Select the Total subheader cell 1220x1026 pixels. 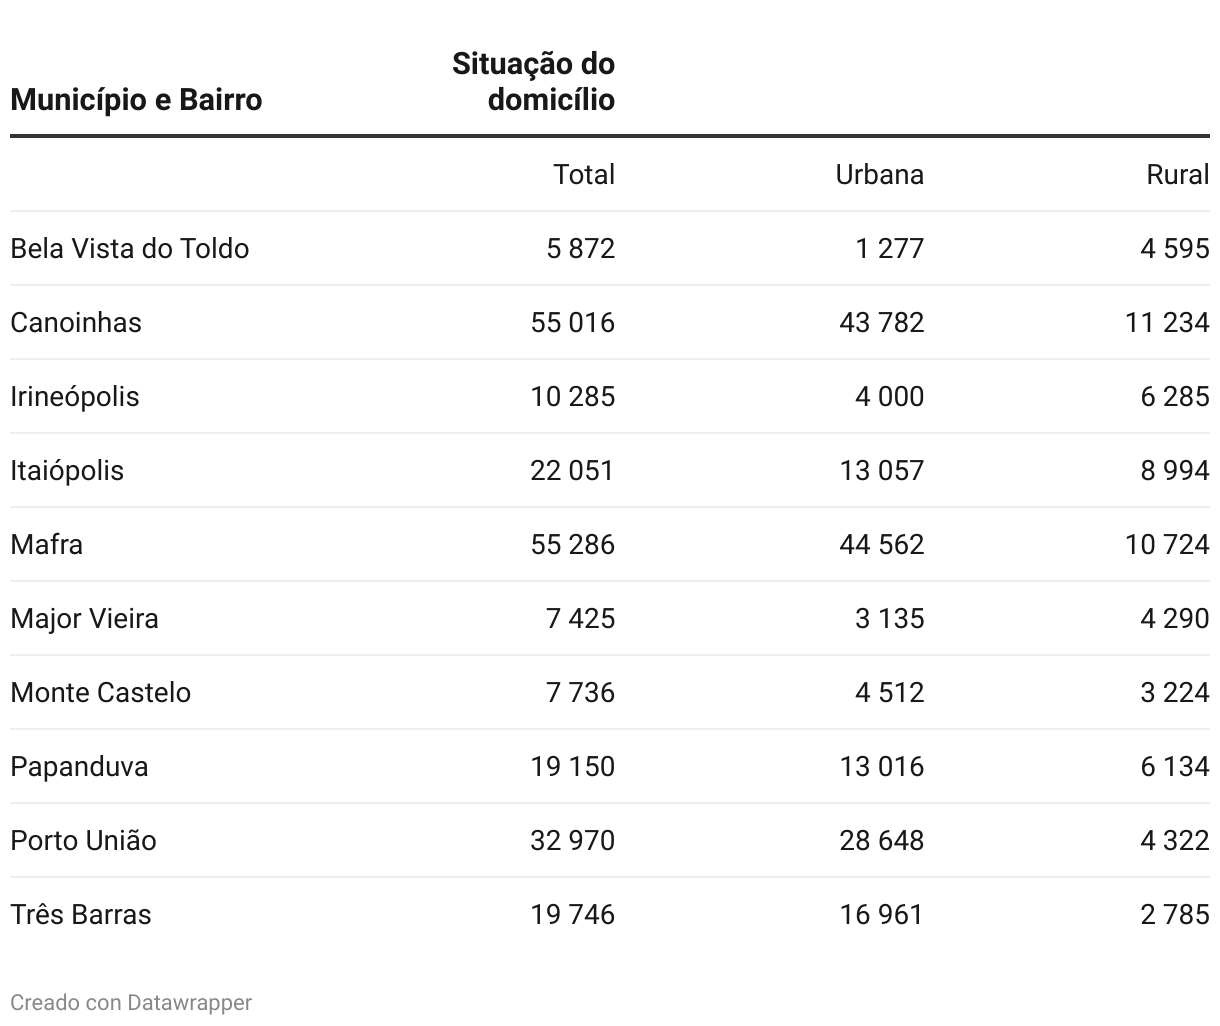[x=584, y=175]
